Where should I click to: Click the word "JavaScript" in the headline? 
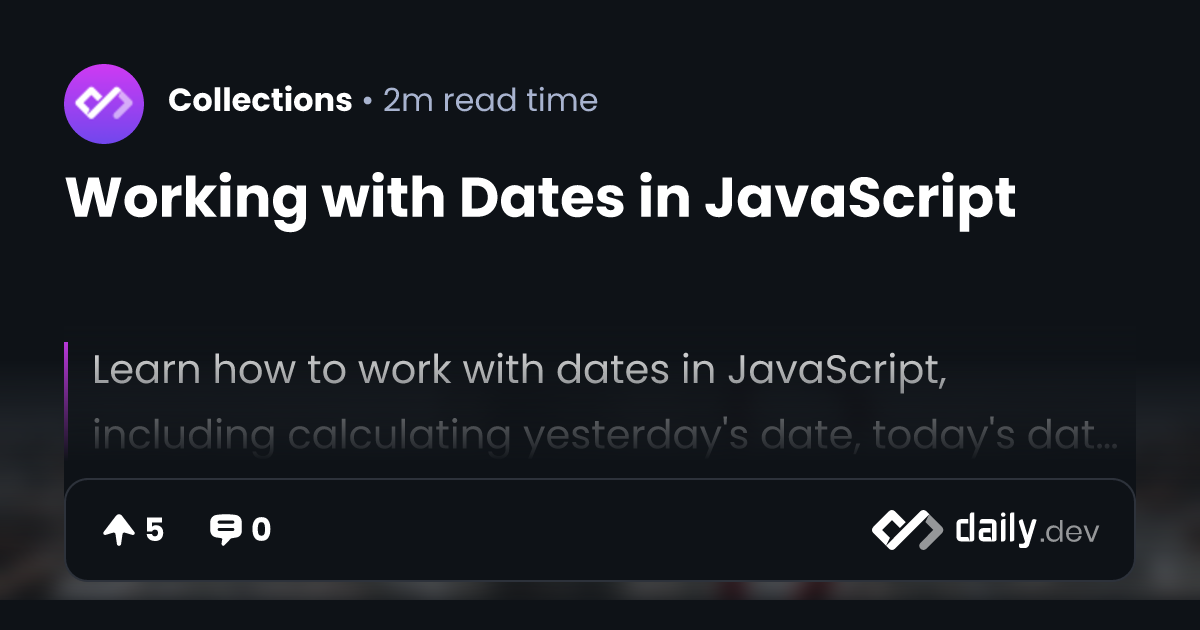click(x=860, y=197)
